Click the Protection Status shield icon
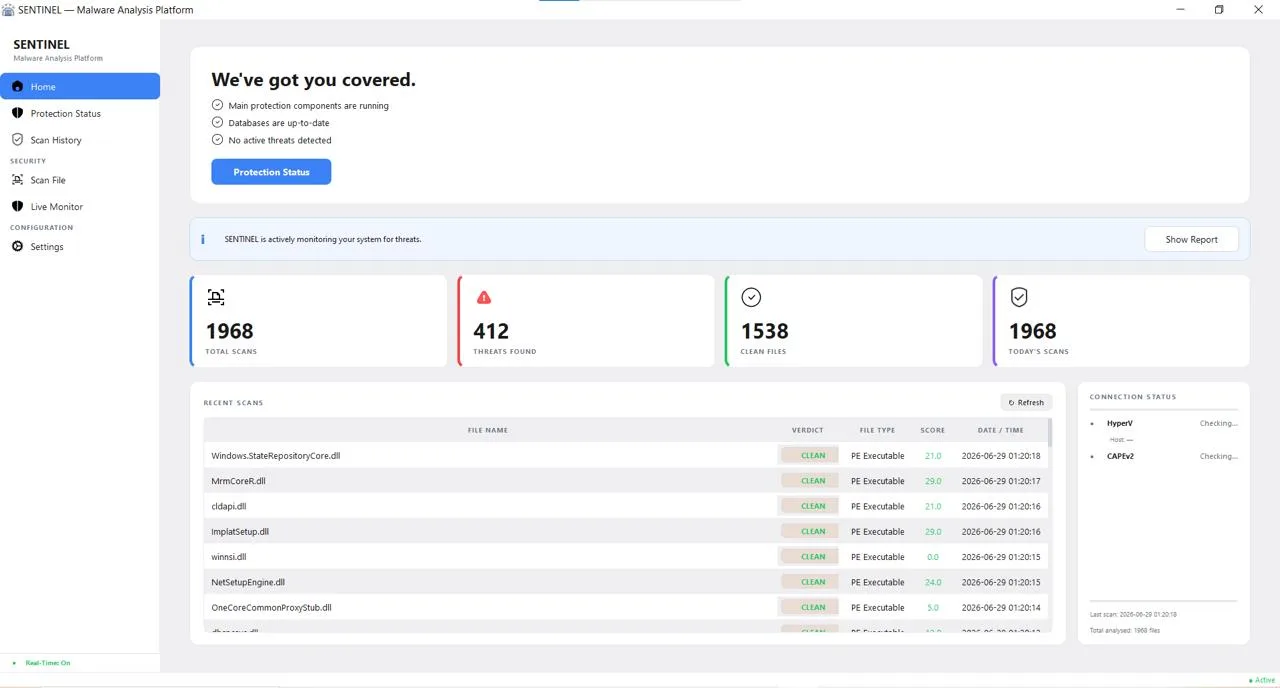 pyautogui.click(x=17, y=113)
